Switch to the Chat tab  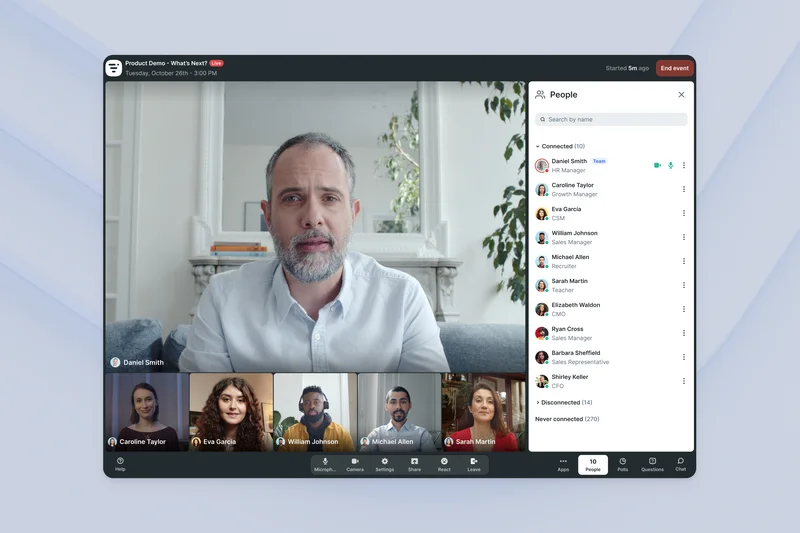click(681, 464)
